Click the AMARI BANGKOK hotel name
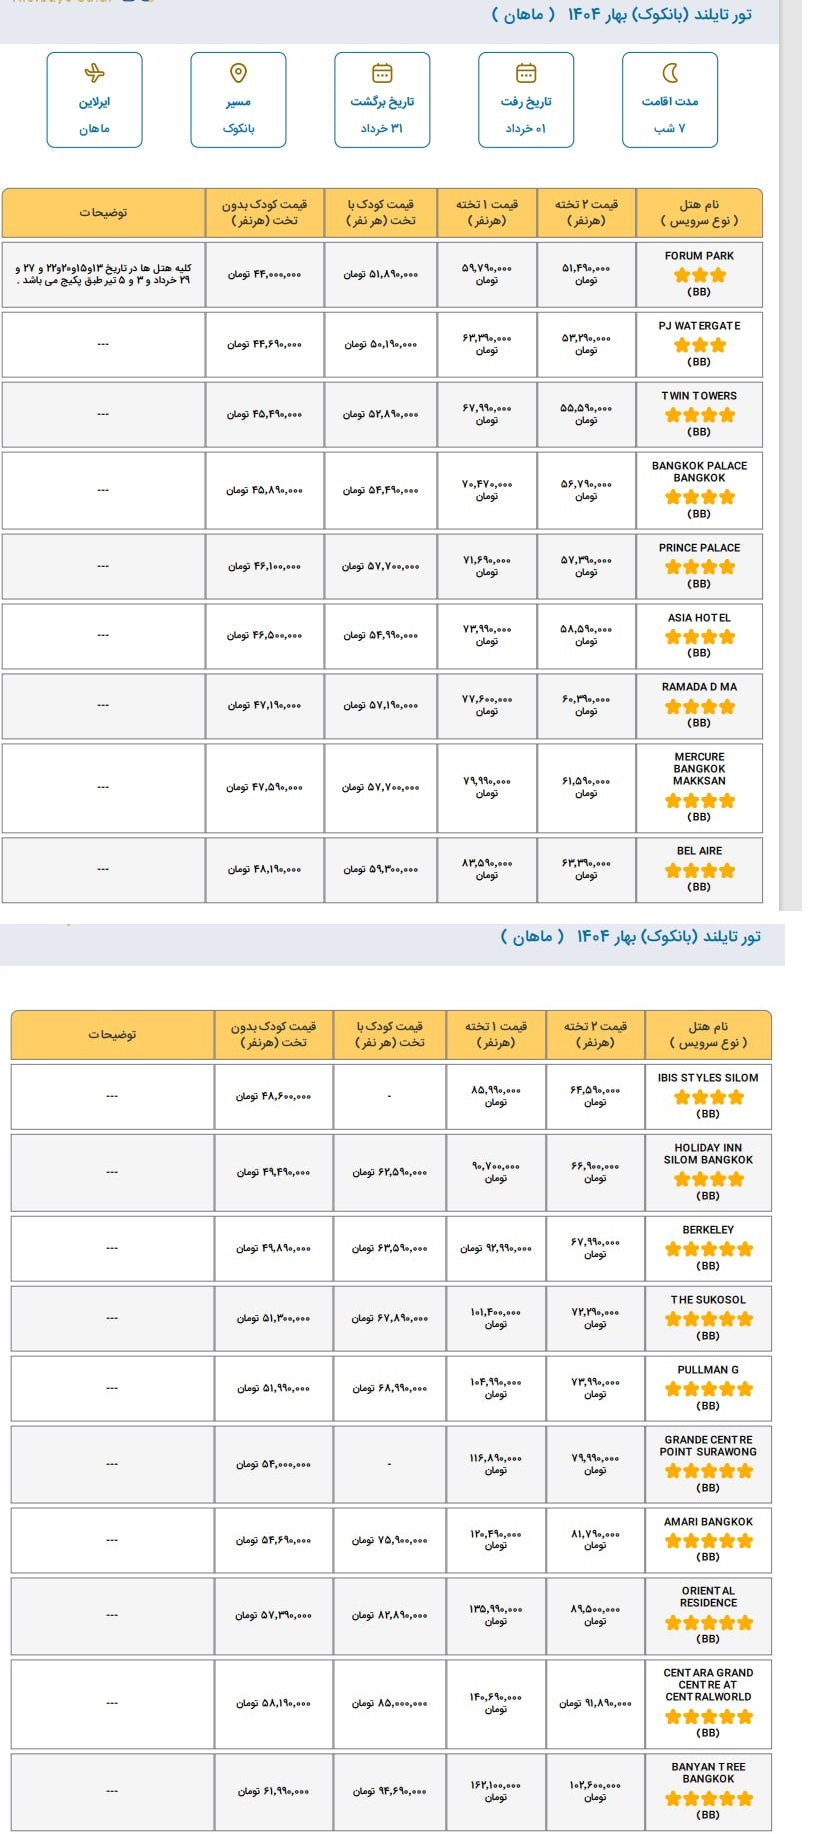The width and height of the screenshot is (828, 1834). [708, 1522]
